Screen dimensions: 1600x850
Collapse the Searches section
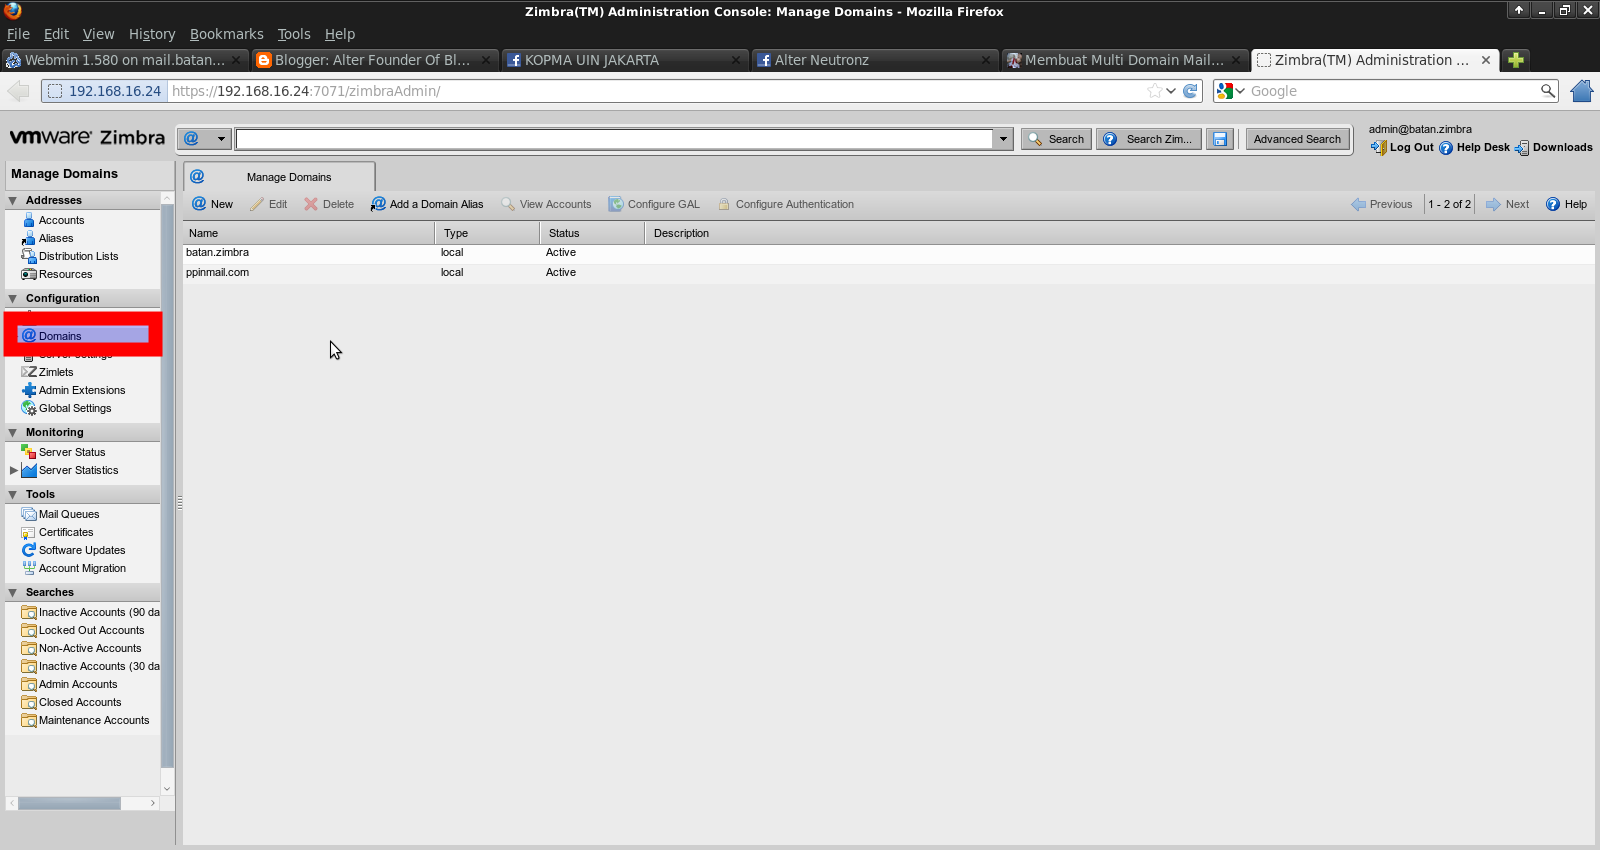13,593
